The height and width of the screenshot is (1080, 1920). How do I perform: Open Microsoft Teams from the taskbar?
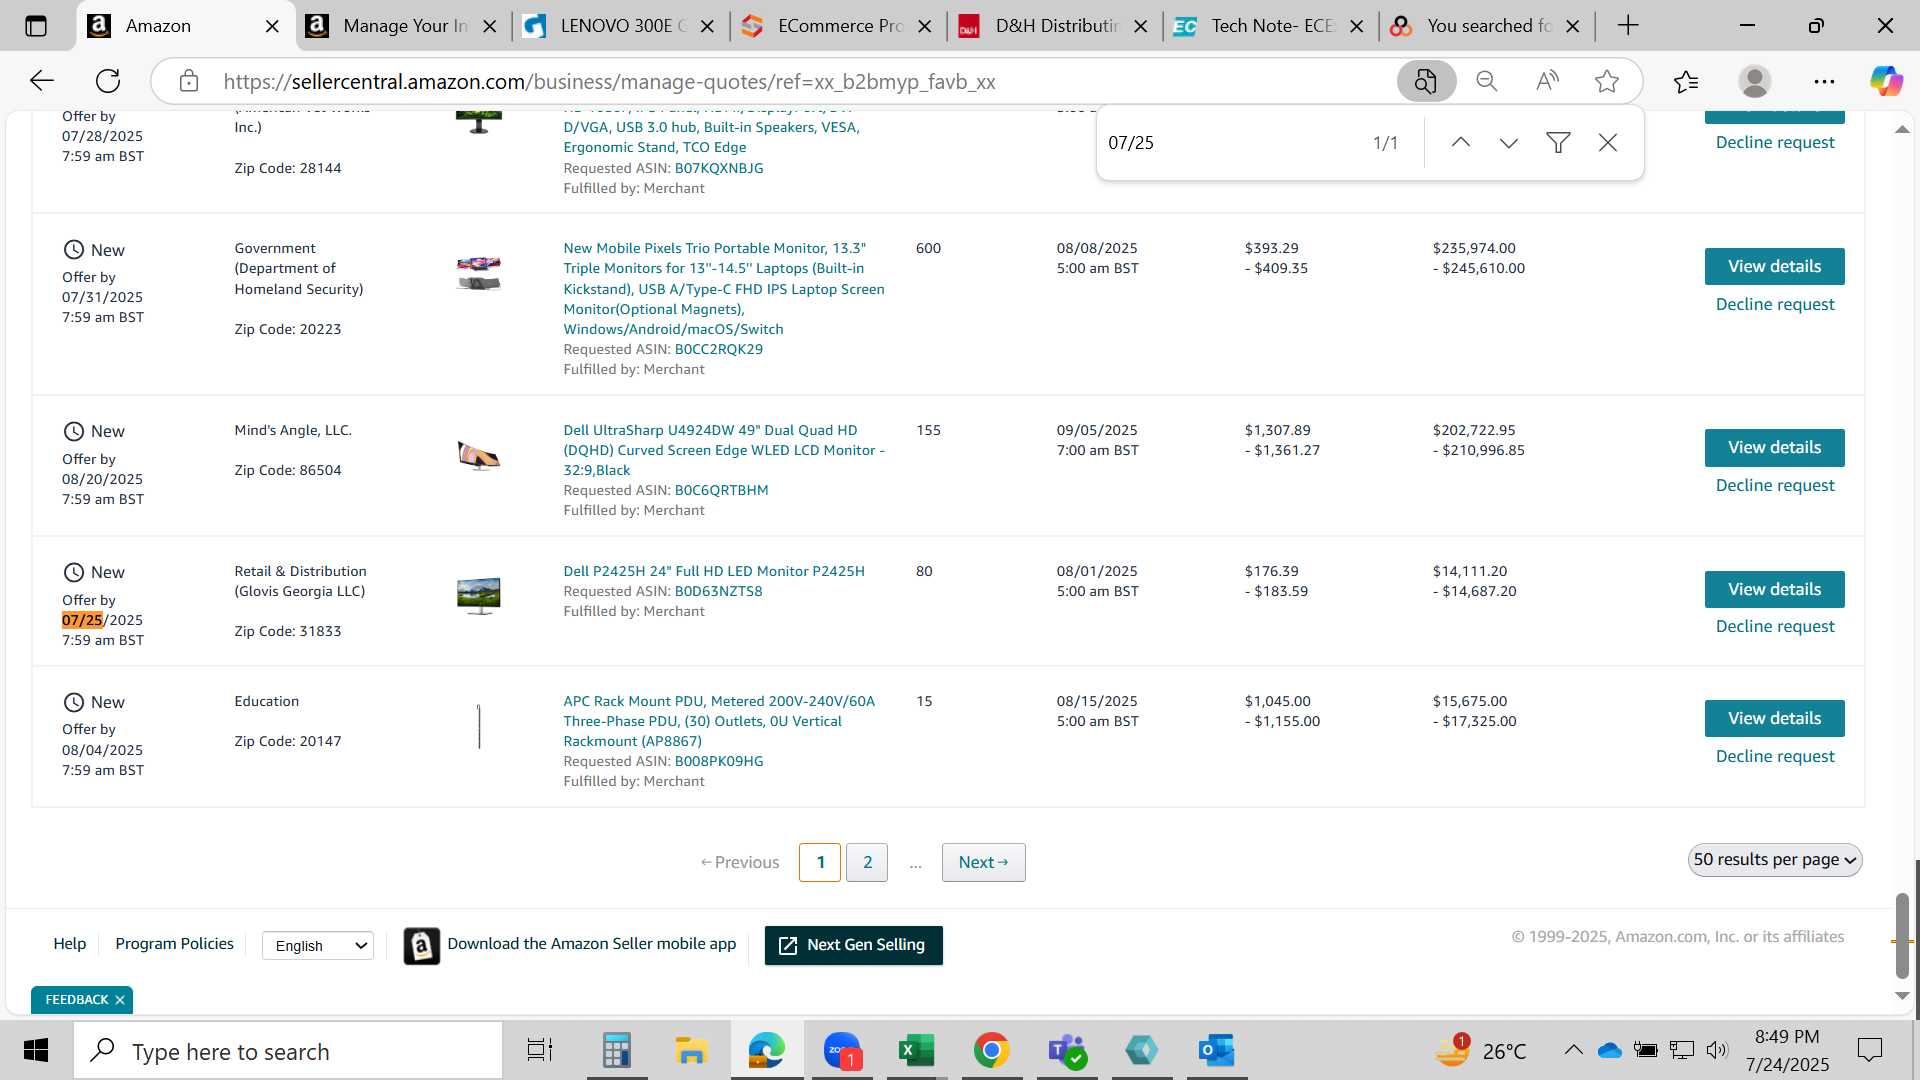1066,1051
